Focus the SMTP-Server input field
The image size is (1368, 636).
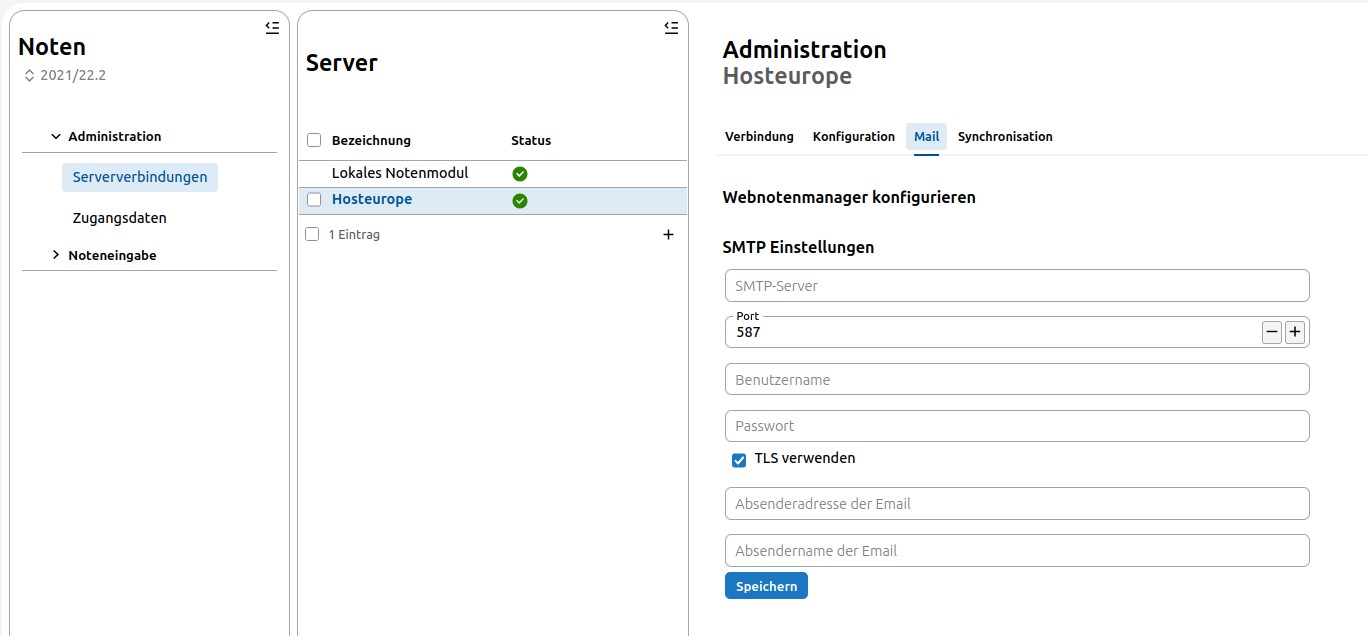[1016, 286]
